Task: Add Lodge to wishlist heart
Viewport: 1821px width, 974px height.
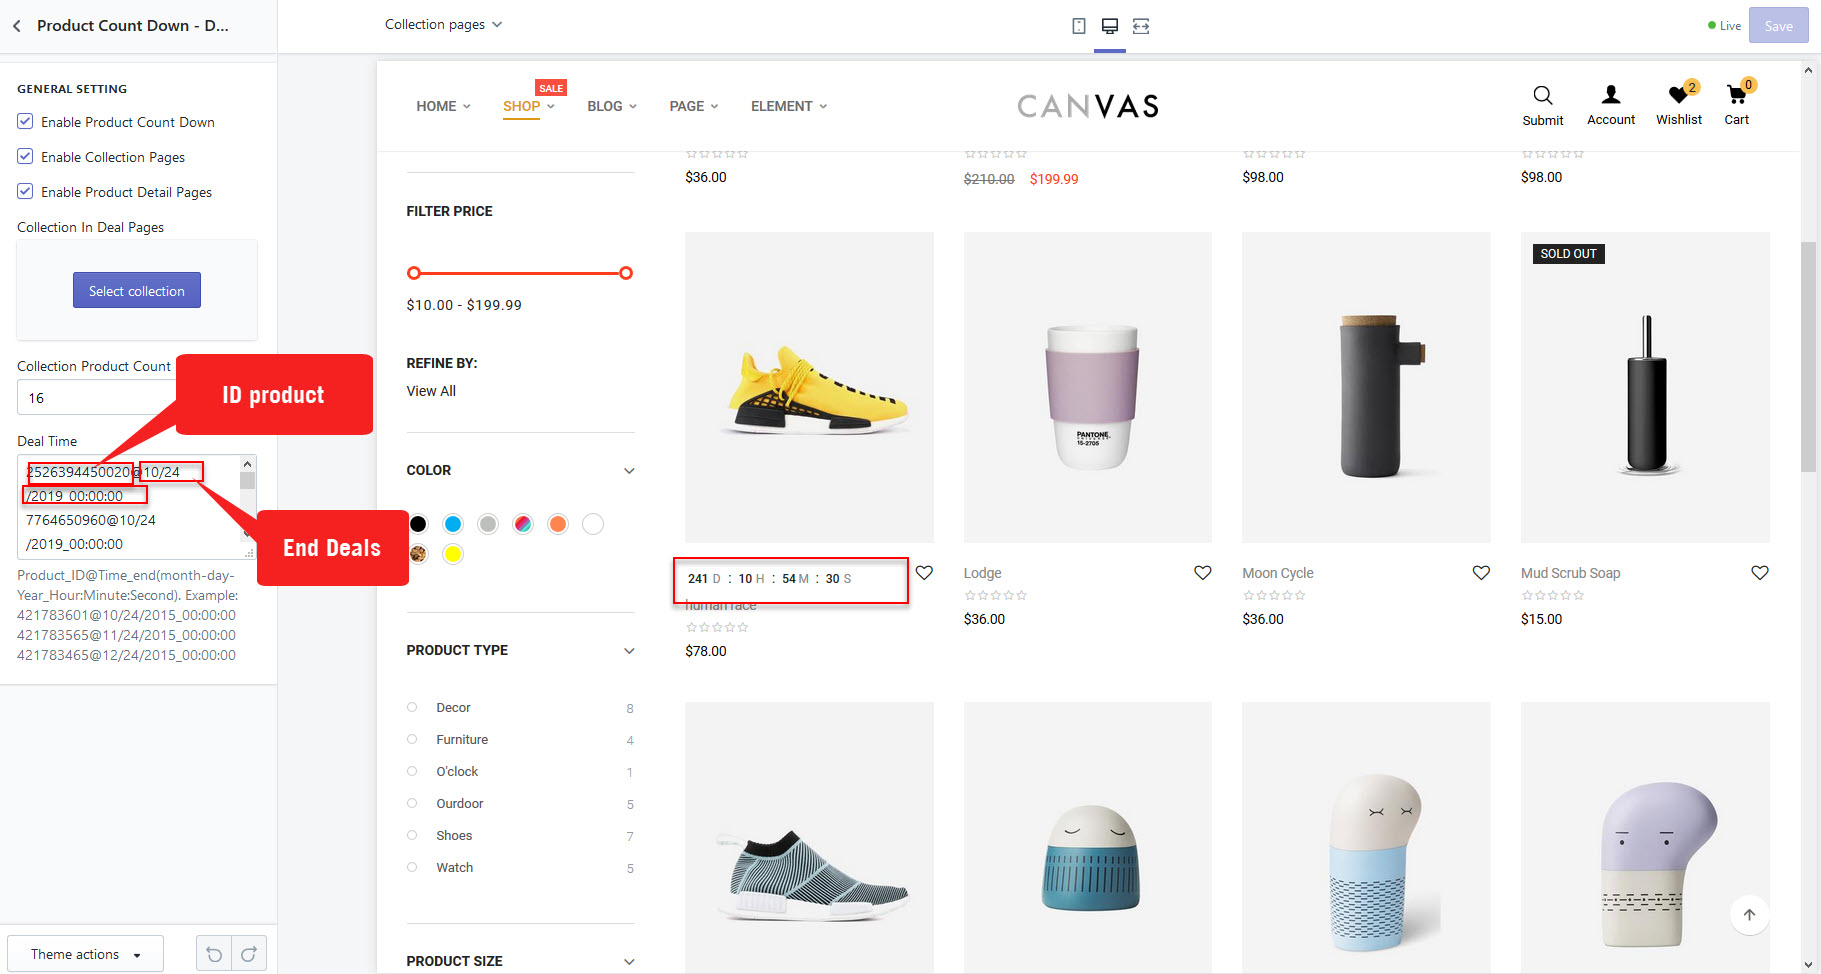Action: coord(1202,573)
